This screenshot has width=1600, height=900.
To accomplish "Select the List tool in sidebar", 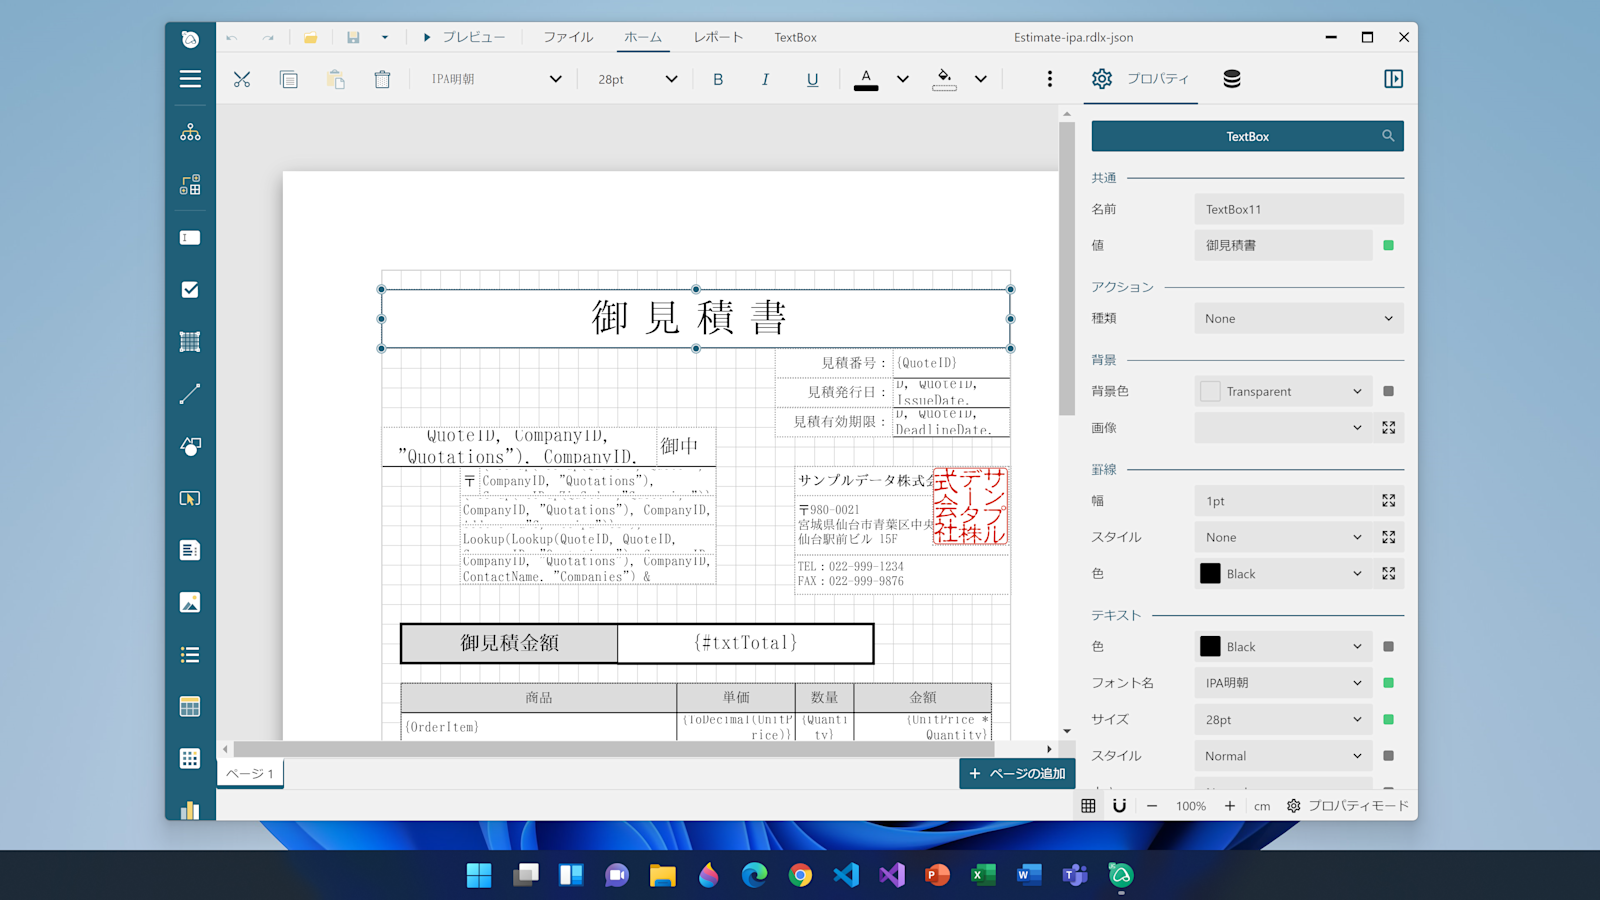I will 190,655.
